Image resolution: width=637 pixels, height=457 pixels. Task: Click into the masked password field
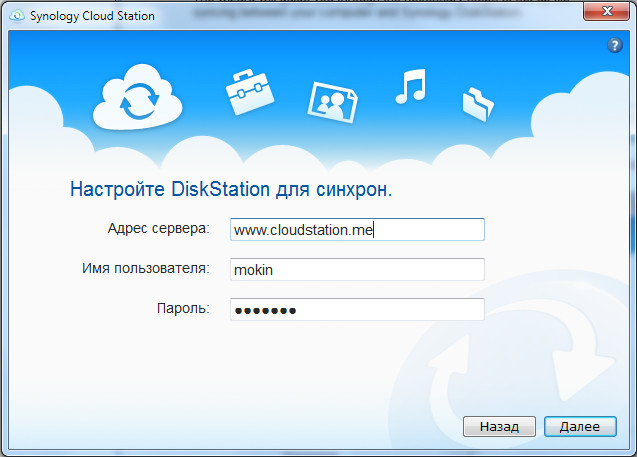tap(356, 310)
